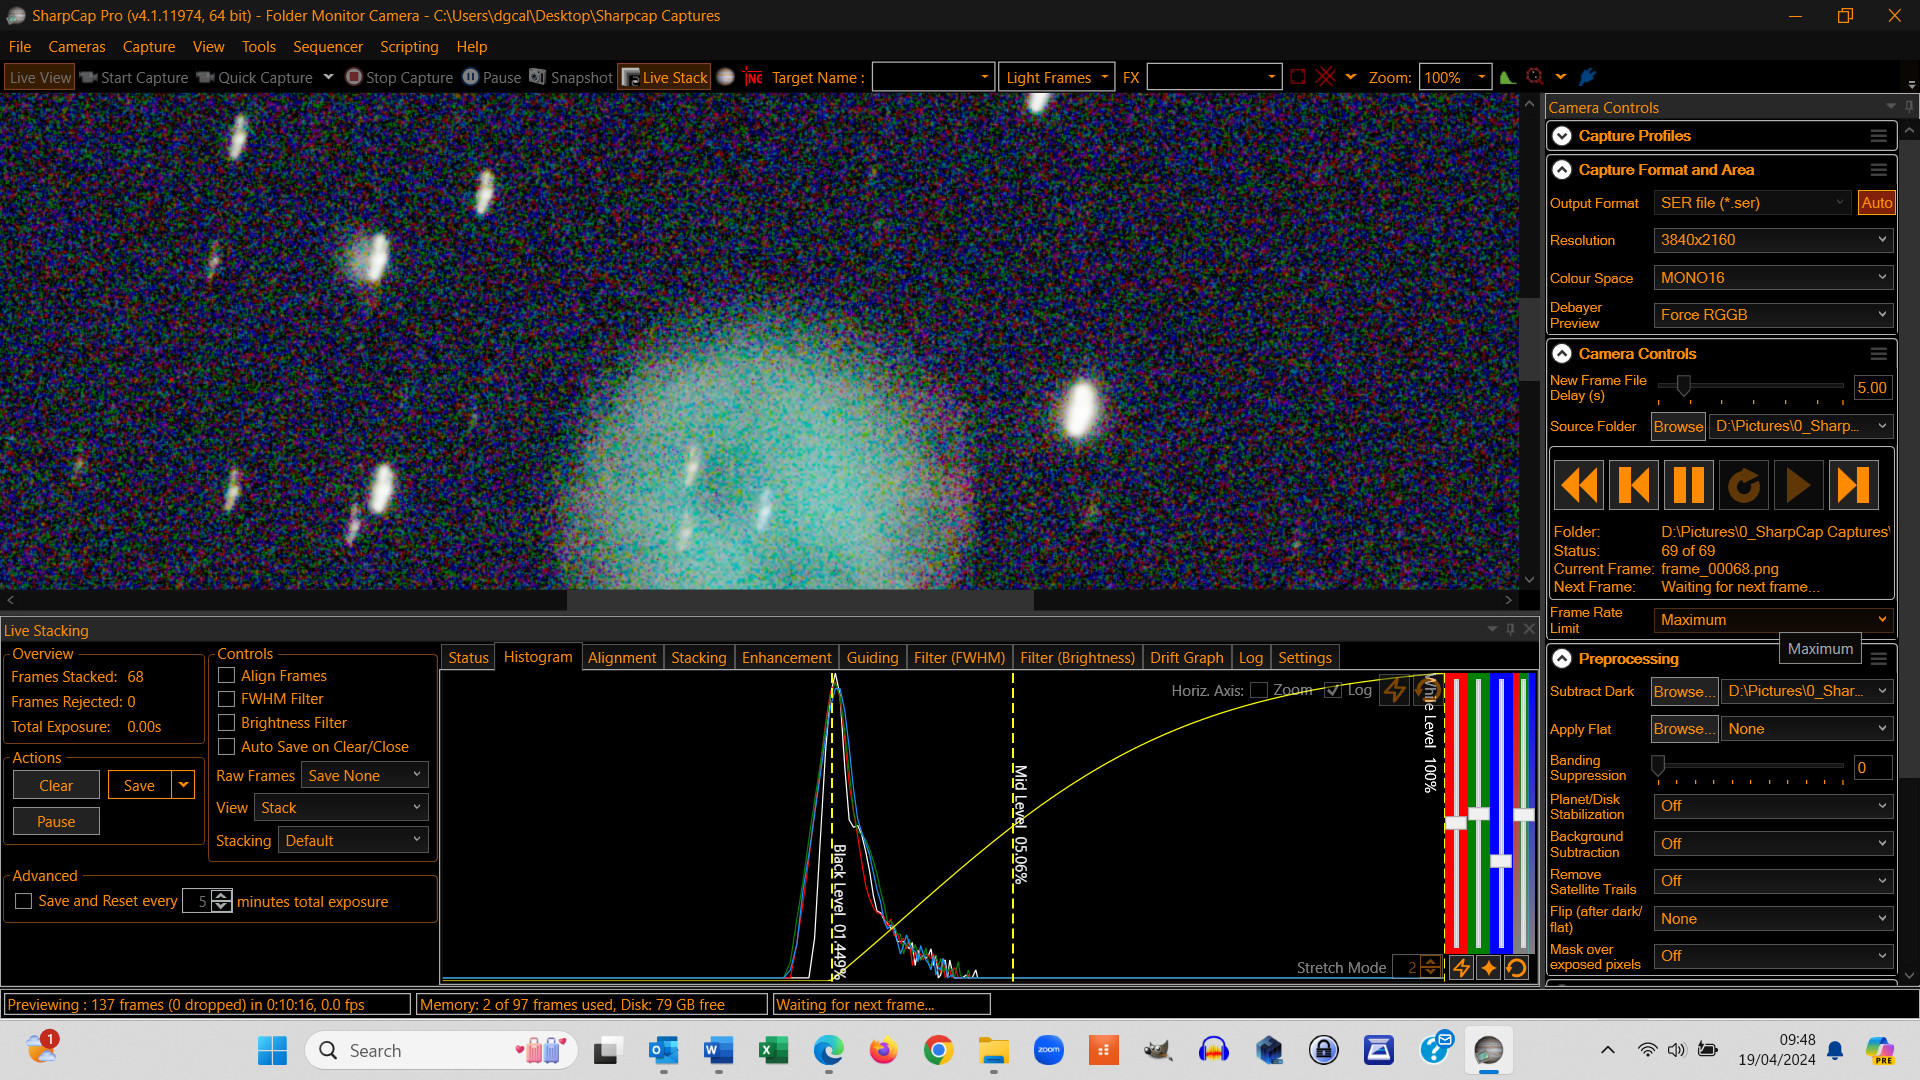
Task: Open Raw Frames Save None dropdown
Action: click(x=365, y=776)
